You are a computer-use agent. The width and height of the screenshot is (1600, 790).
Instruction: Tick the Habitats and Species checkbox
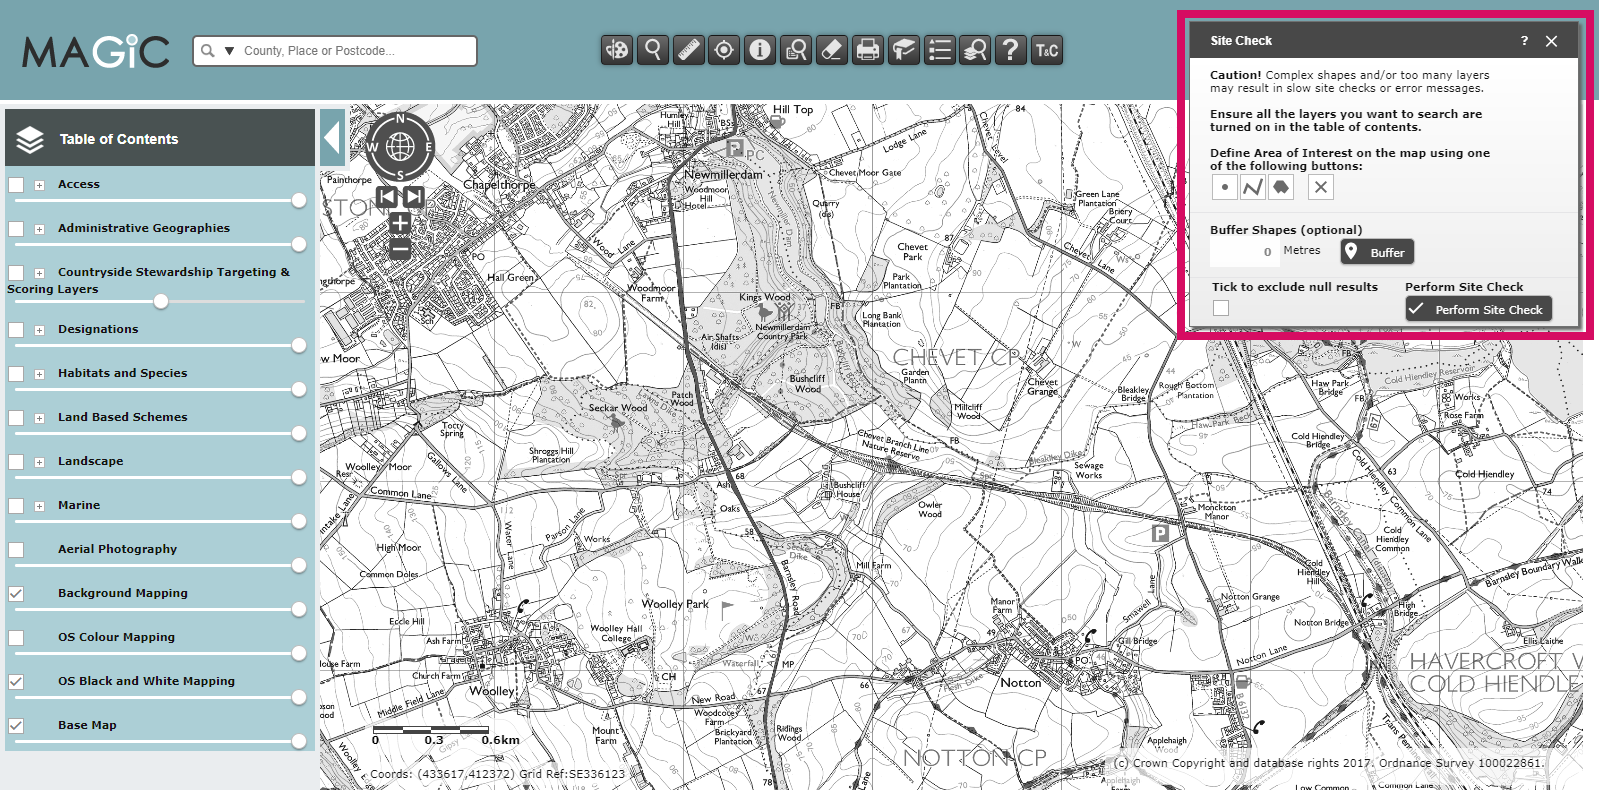(x=16, y=374)
